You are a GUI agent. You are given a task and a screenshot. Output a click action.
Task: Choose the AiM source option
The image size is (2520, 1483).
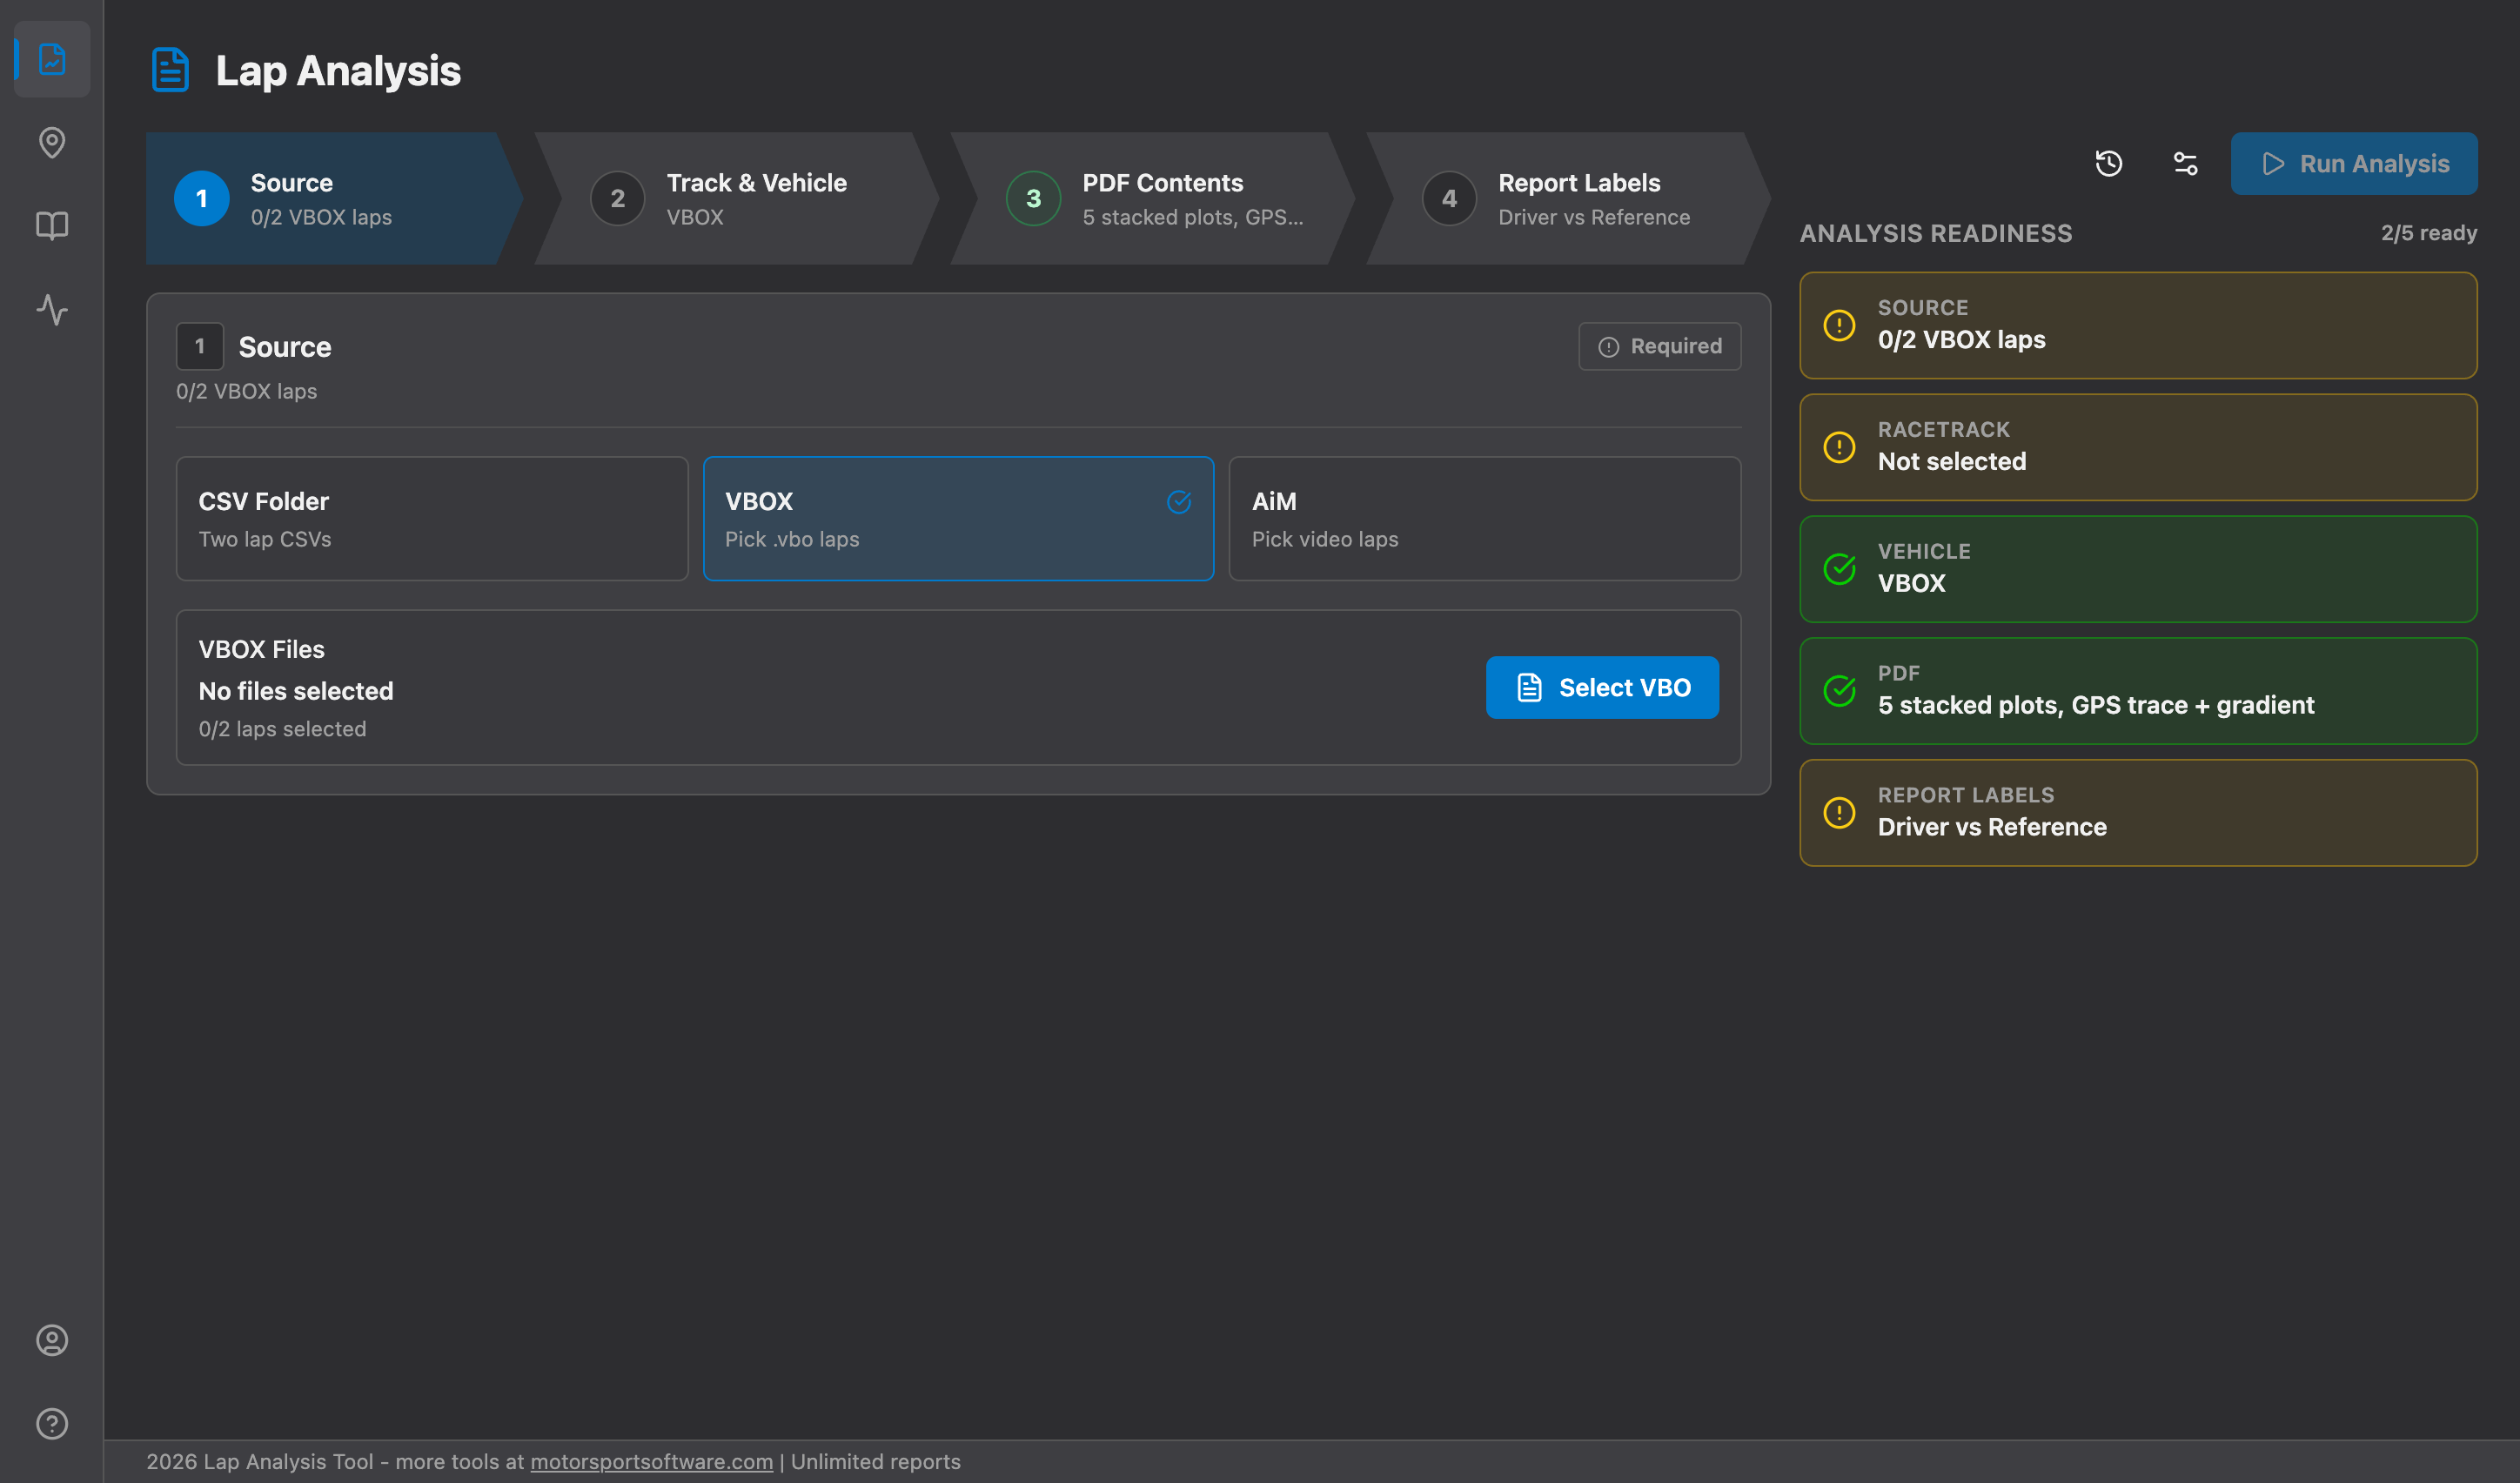[x=1485, y=519]
